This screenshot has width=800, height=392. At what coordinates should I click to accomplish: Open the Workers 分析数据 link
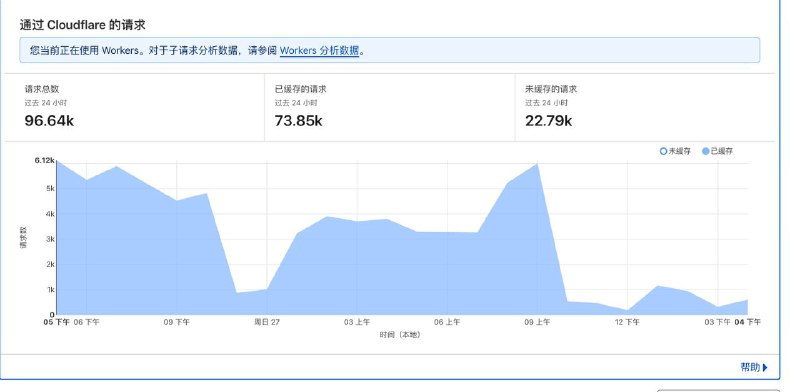pos(319,51)
